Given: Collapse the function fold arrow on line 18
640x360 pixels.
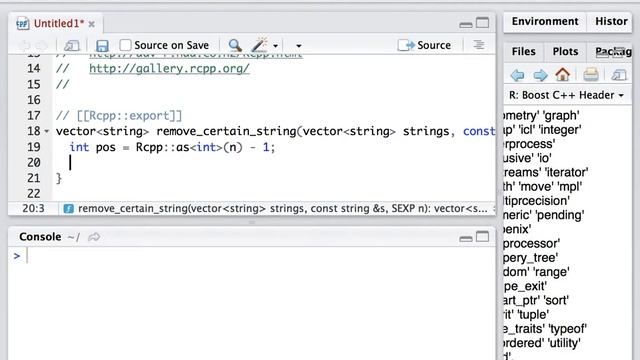Looking at the screenshot, I should pos(47,131).
